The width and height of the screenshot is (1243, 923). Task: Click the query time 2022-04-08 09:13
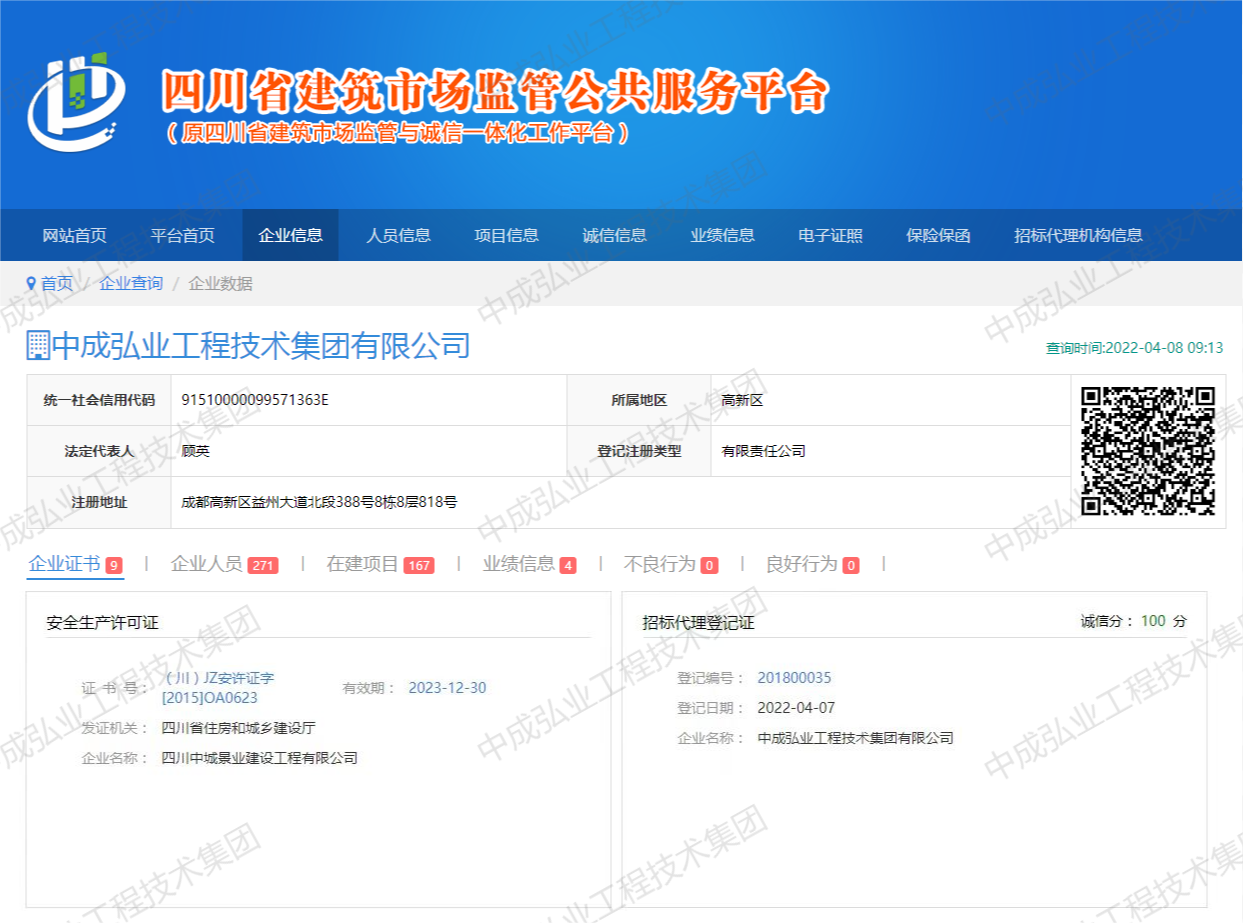click(x=1134, y=348)
